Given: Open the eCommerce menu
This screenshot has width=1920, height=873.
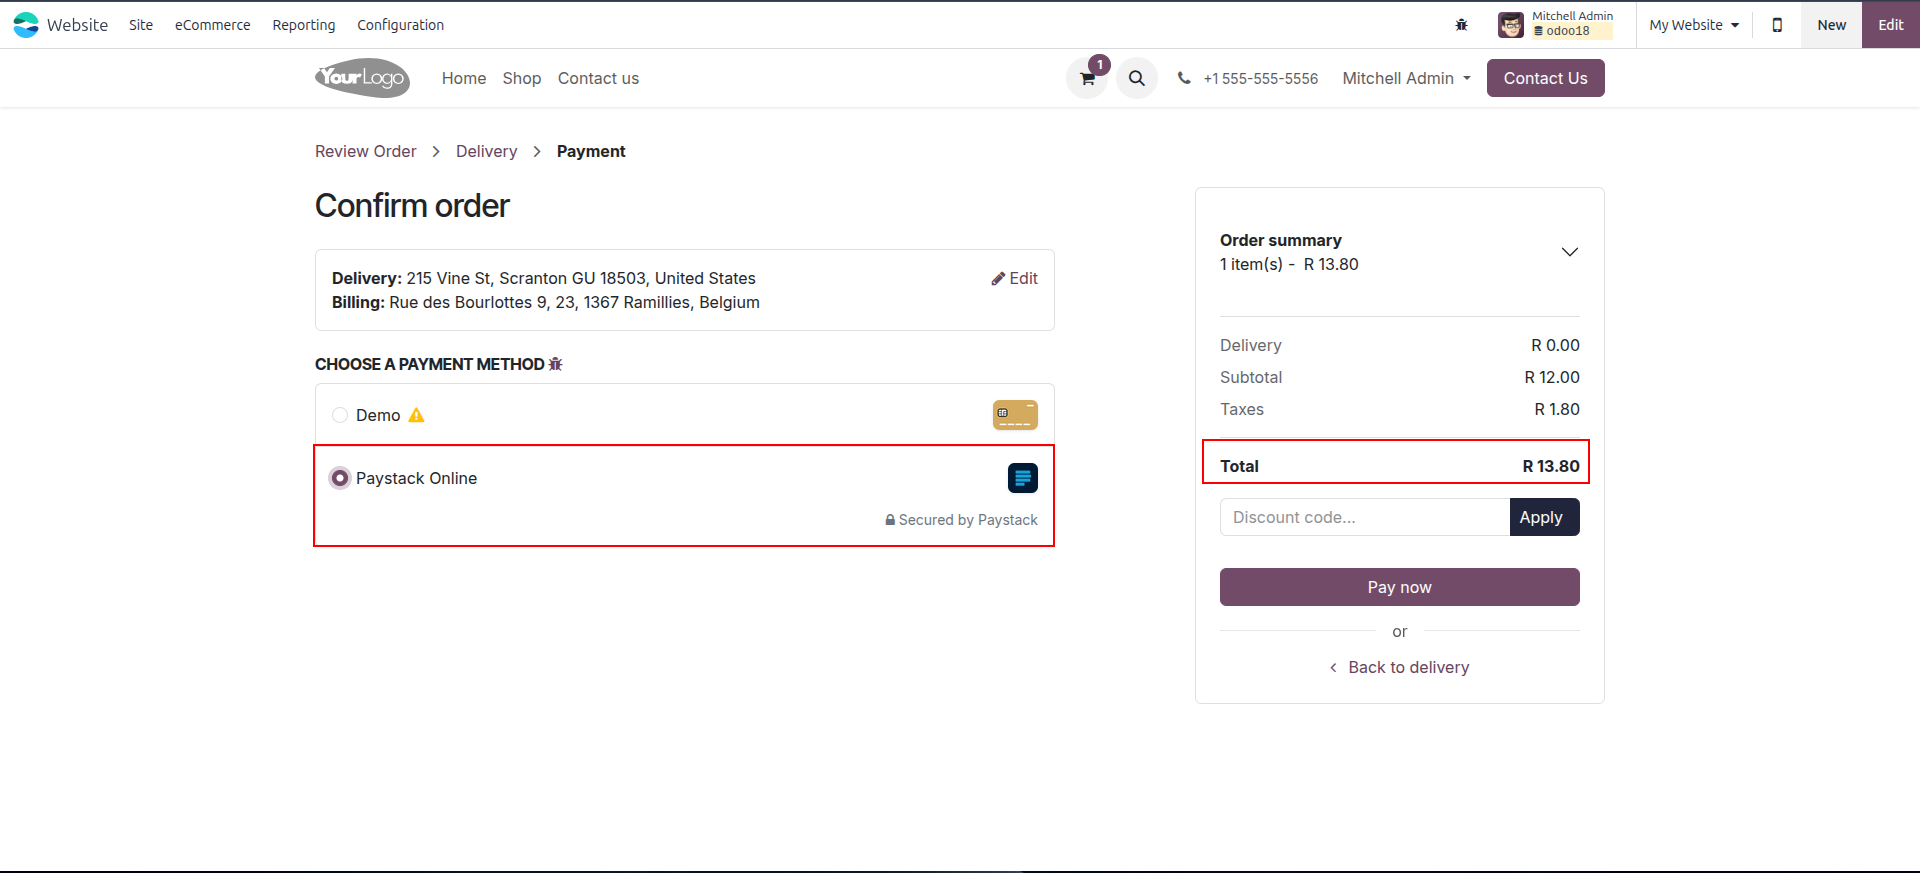Looking at the screenshot, I should [213, 25].
